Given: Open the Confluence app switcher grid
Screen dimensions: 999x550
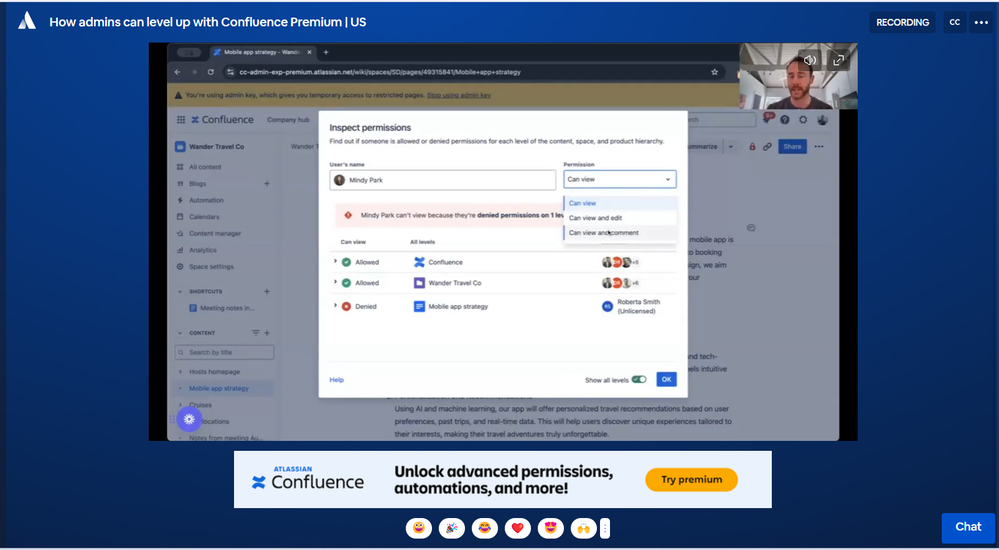Looking at the screenshot, I should tap(181, 119).
